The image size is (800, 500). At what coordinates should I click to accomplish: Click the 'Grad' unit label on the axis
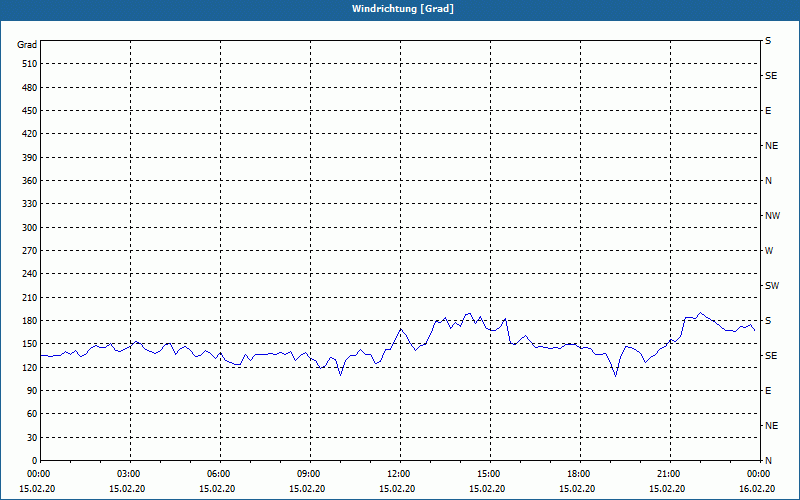tap(27, 45)
